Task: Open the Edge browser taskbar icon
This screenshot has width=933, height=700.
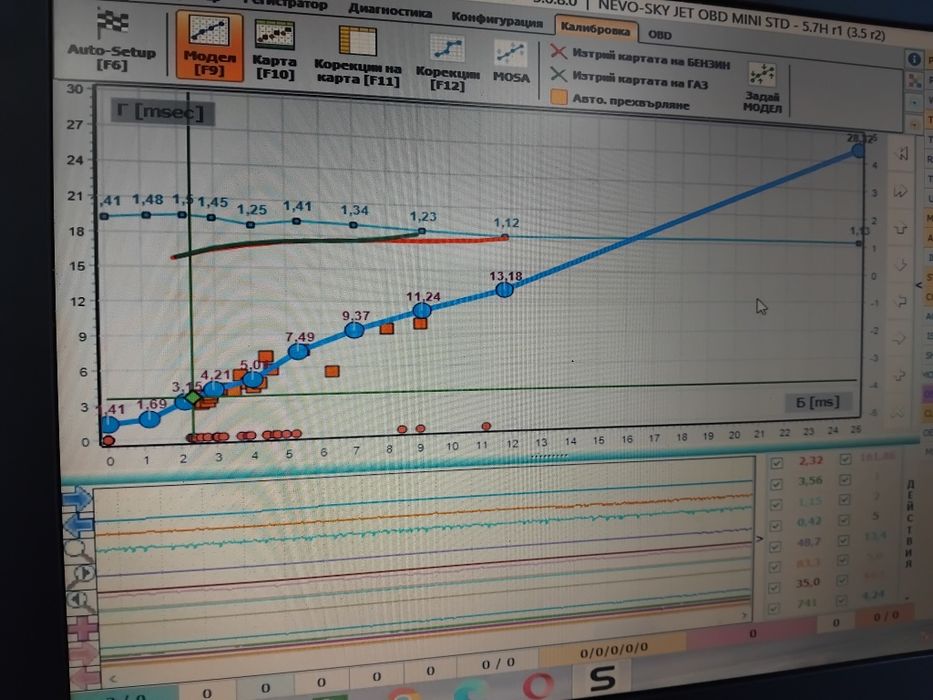Action: click(x=472, y=692)
